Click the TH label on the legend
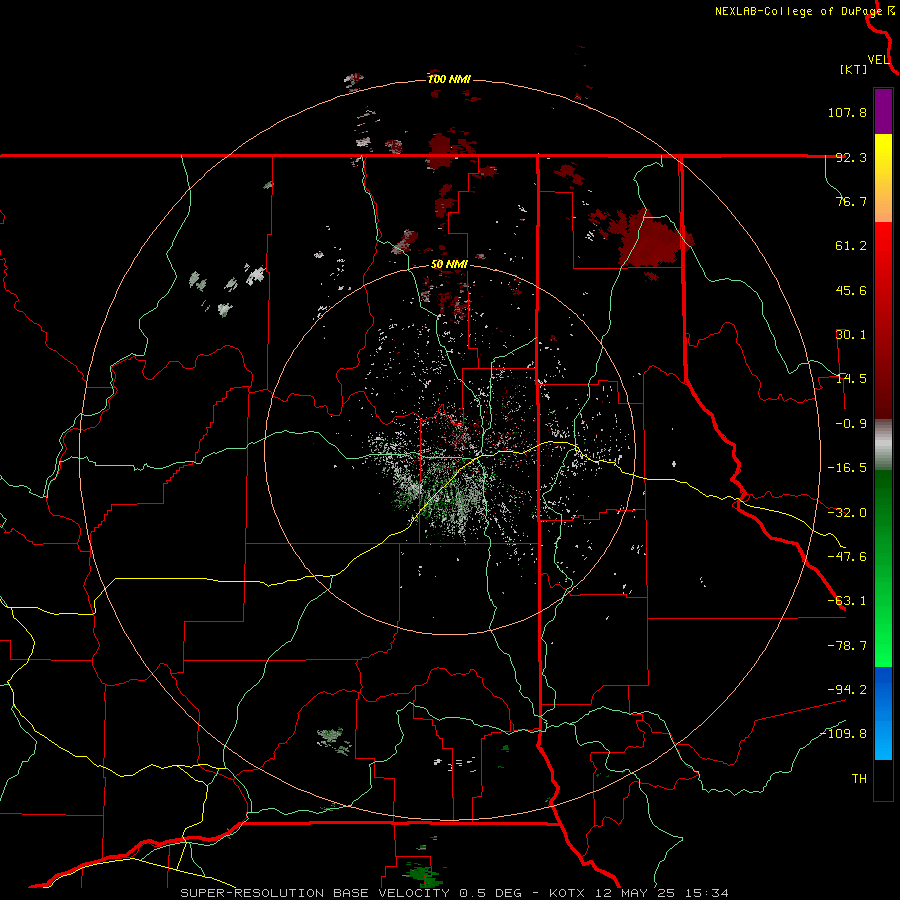900x900 pixels. tap(859, 779)
